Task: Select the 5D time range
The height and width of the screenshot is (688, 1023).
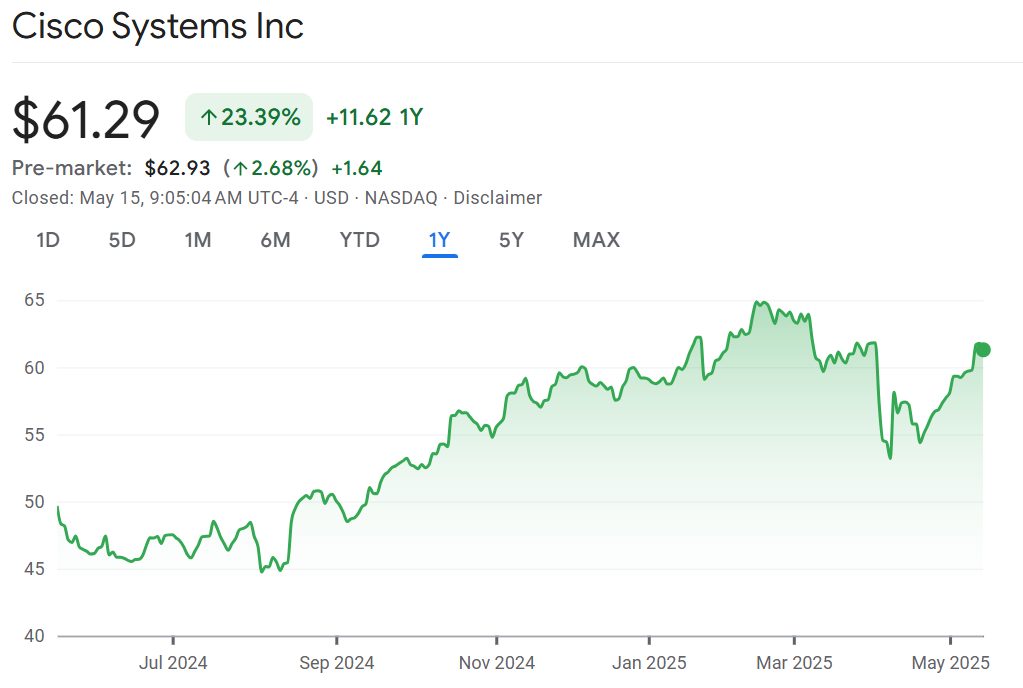Action: pyautogui.click(x=122, y=240)
